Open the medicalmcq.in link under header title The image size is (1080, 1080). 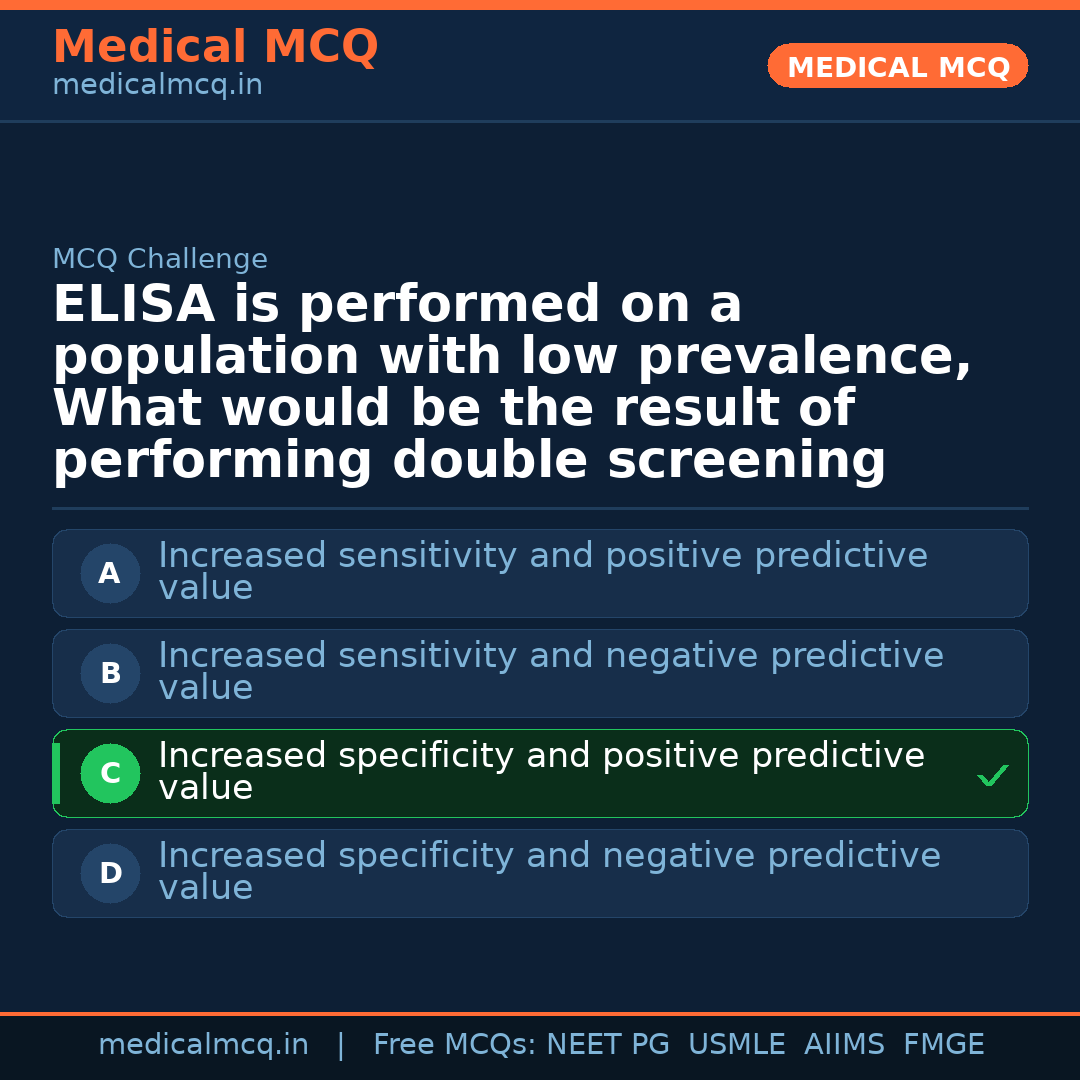(x=157, y=86)
